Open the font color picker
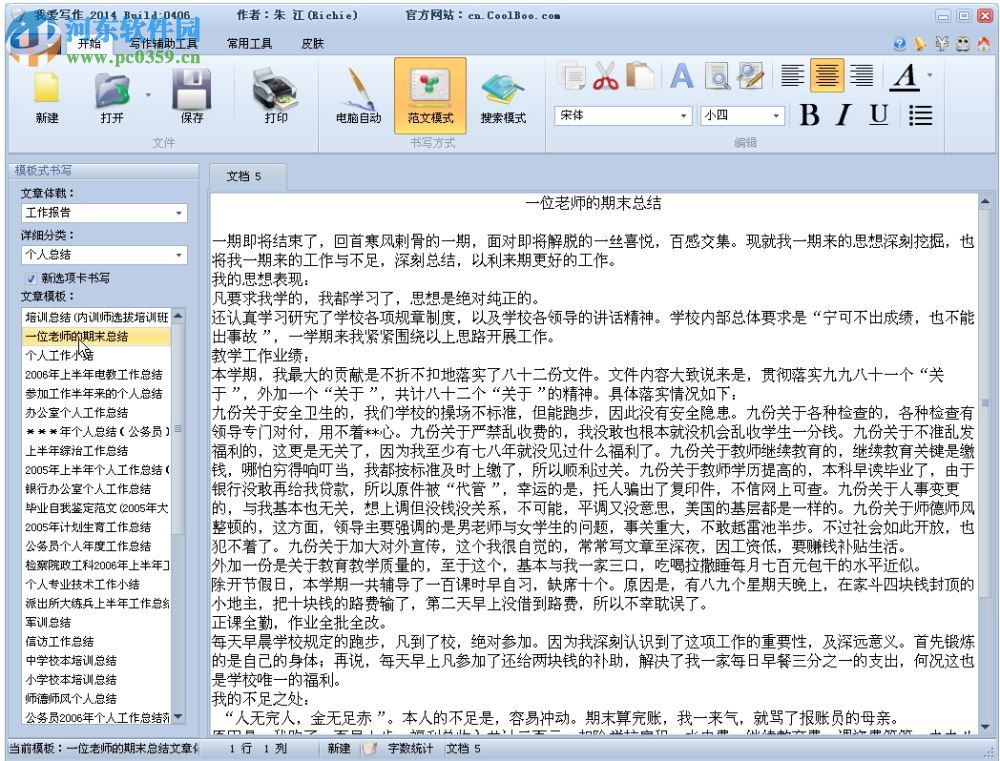Screen dimensions: 1000x761 click(x=903, y=77)
